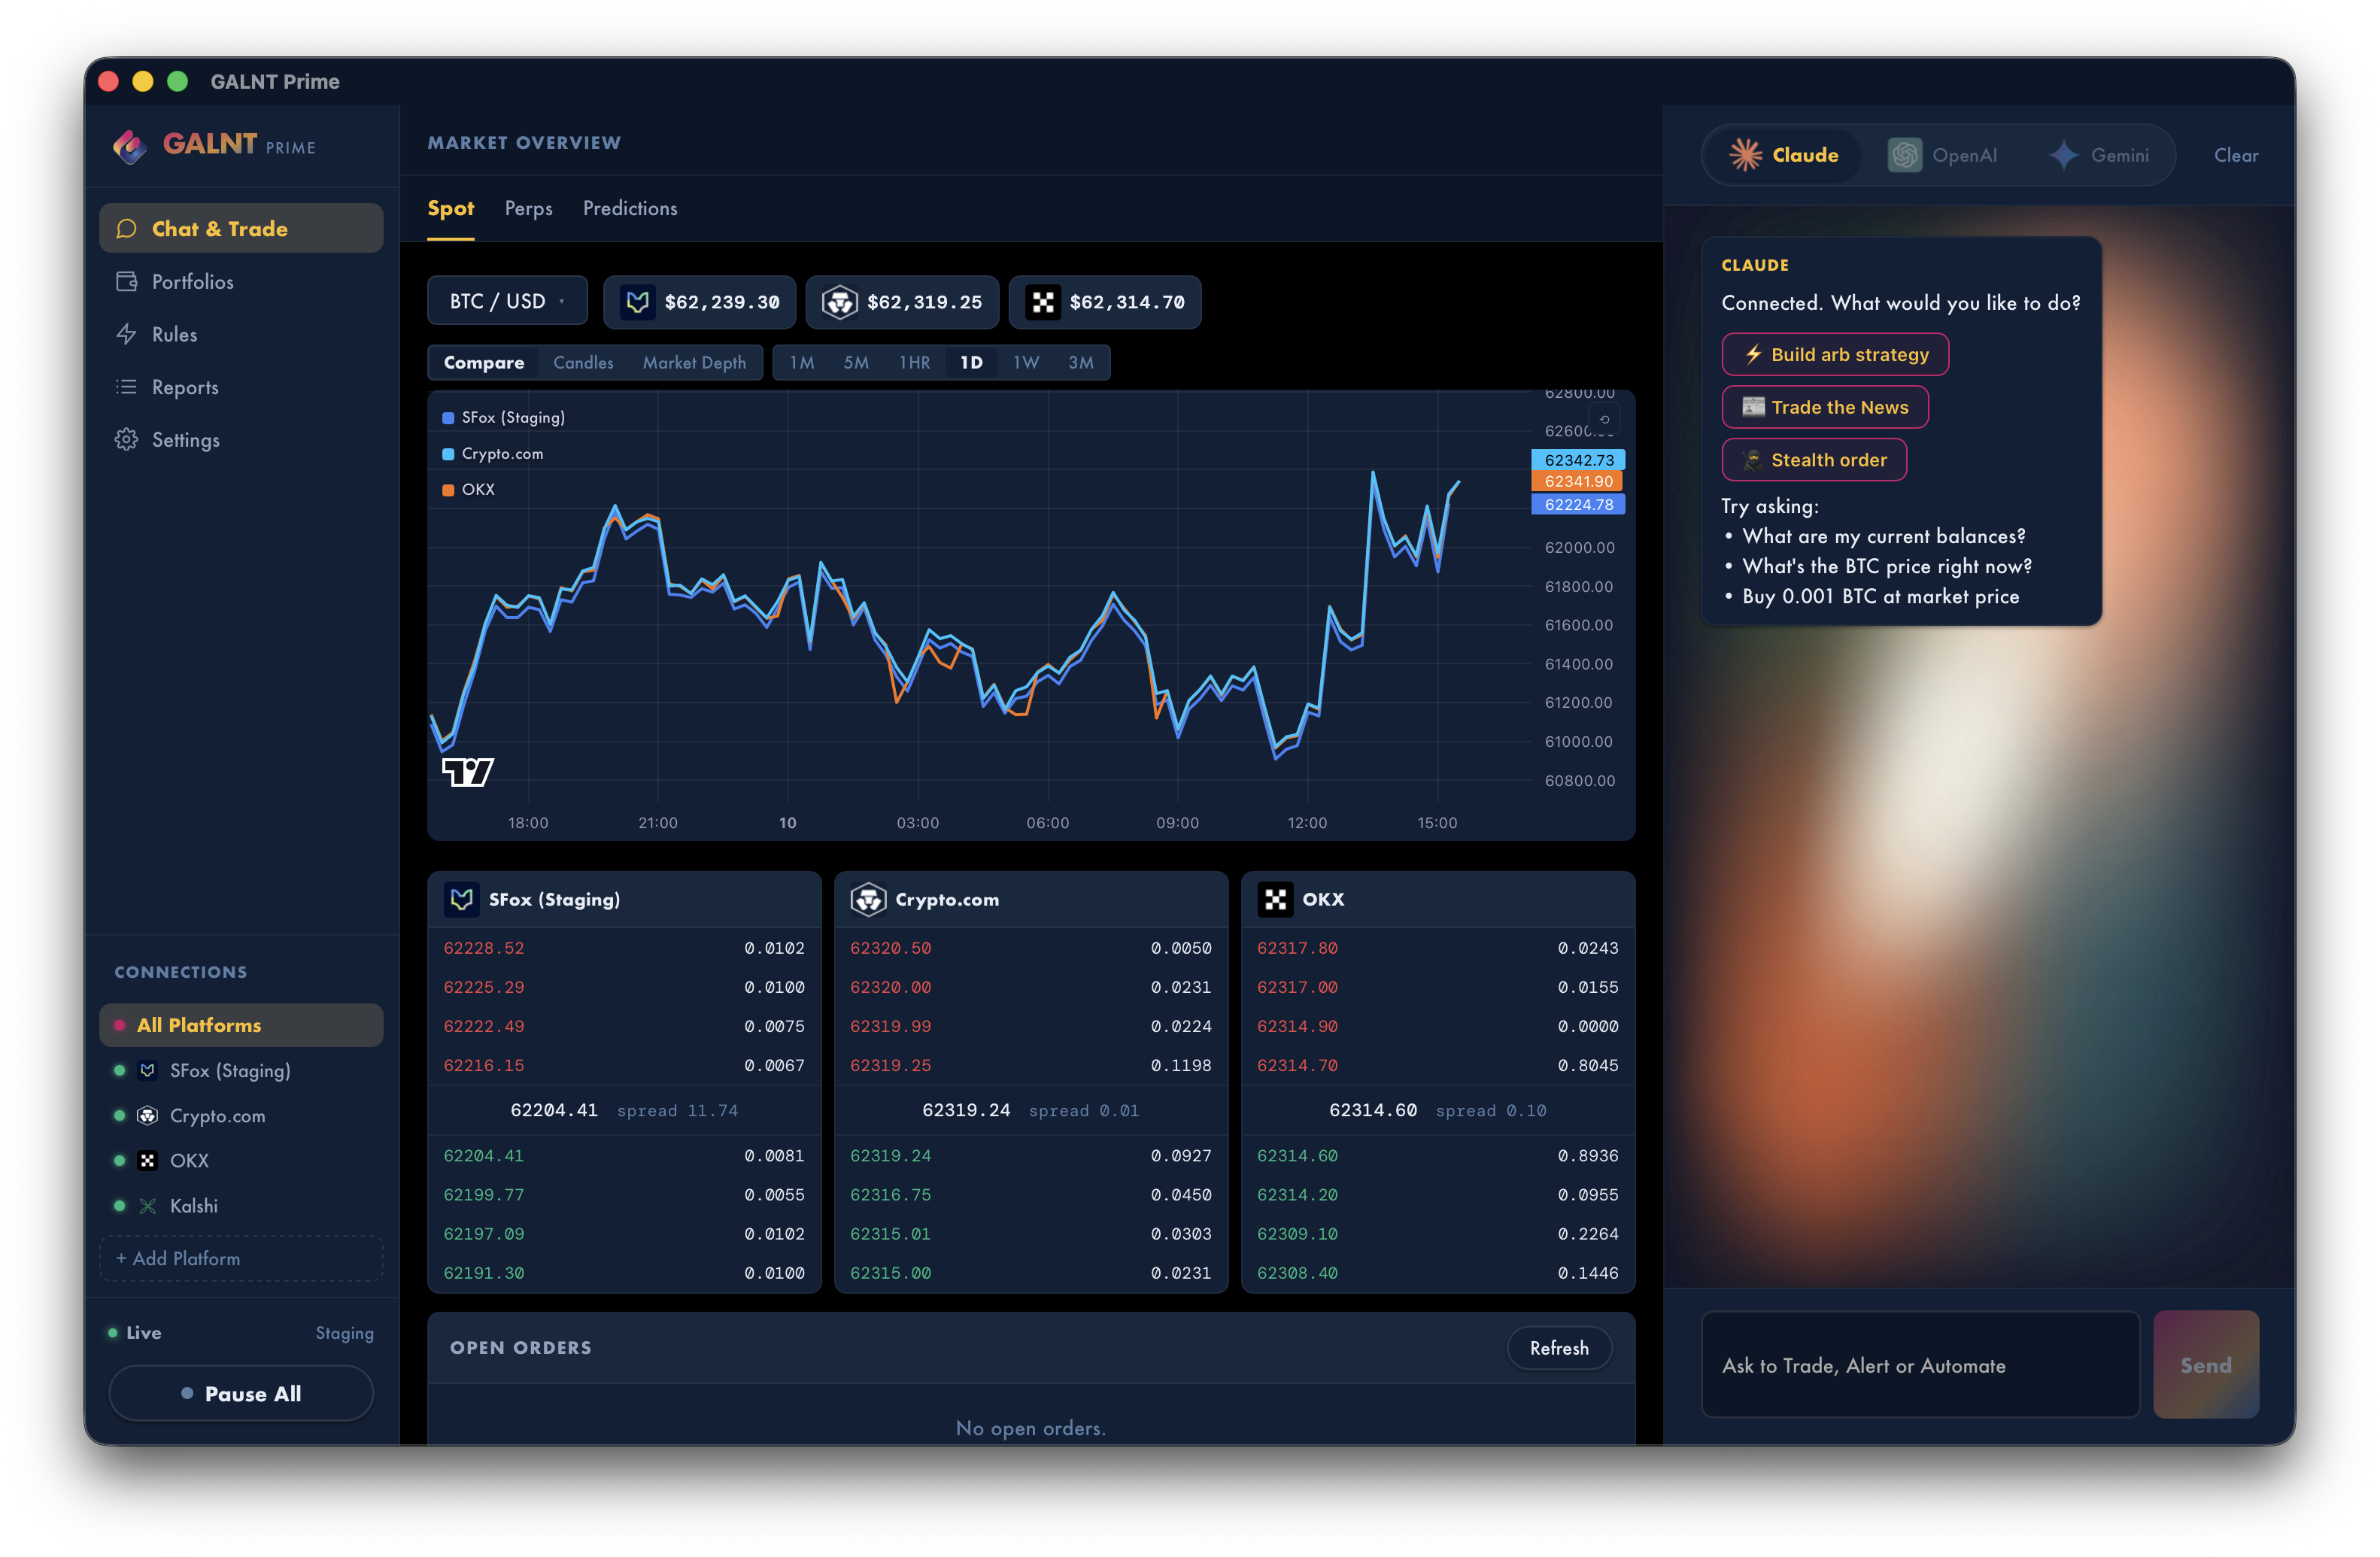Viewport: 2380px width, 1557px height.
Task: Click the Crypto.com icon in the price ticker
Action: [x=840, y=302]
